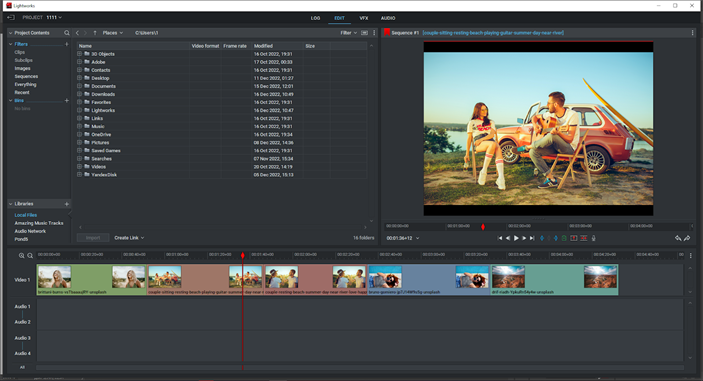
Task: Jump to the previous cut in the viewer
Action: 500,238
